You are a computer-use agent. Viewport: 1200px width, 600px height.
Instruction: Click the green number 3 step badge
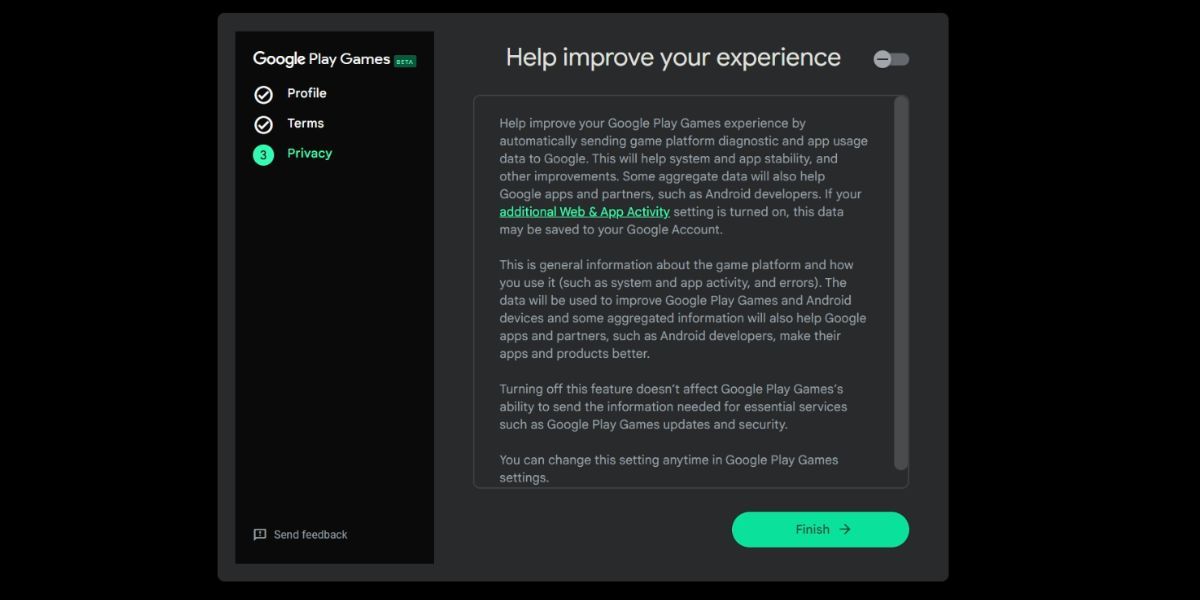click(x=263, y=153)
